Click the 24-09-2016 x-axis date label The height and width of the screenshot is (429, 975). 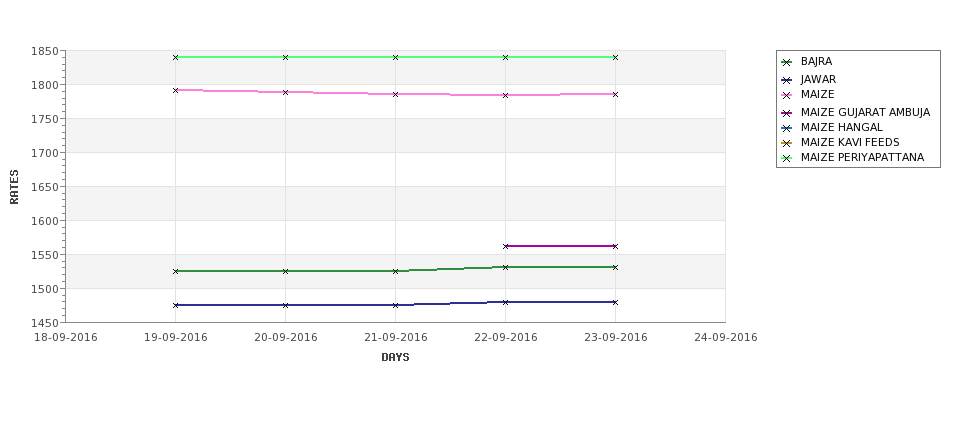coord(726,338)
